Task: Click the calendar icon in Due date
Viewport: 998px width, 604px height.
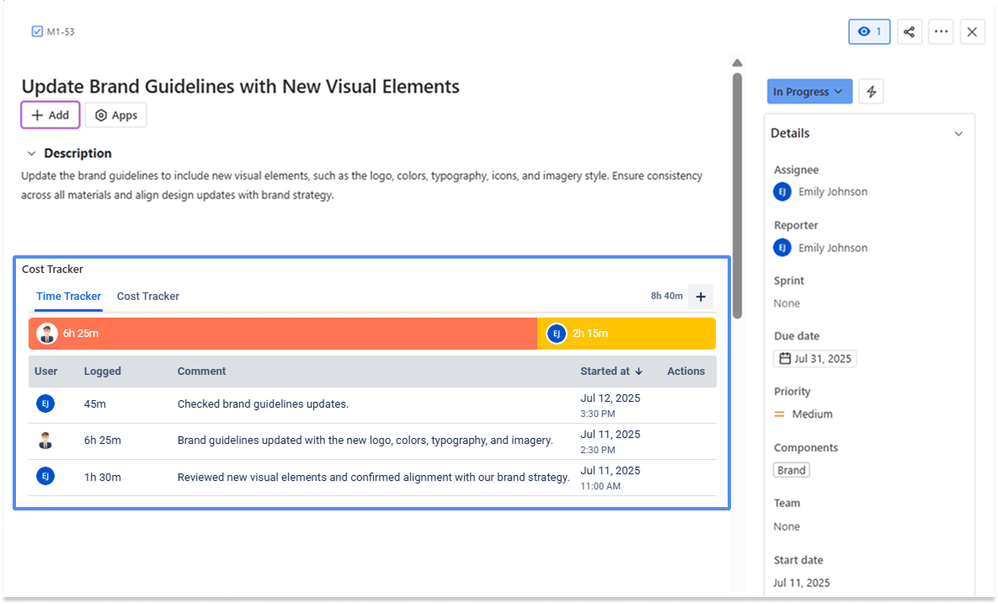Action: click(785, 359)
